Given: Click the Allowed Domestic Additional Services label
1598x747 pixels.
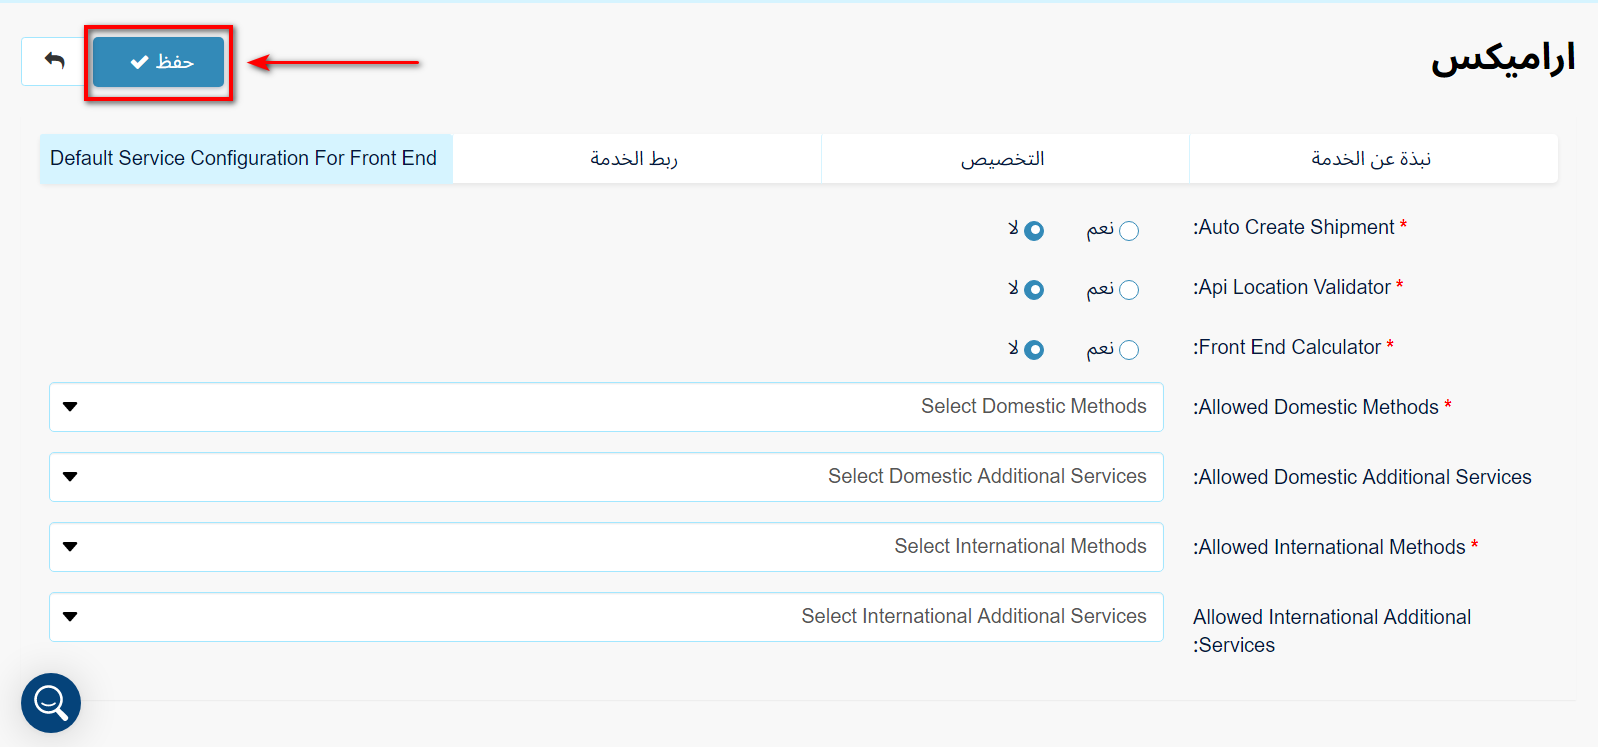Looking at the screenshot, I should coord(1362,478).
